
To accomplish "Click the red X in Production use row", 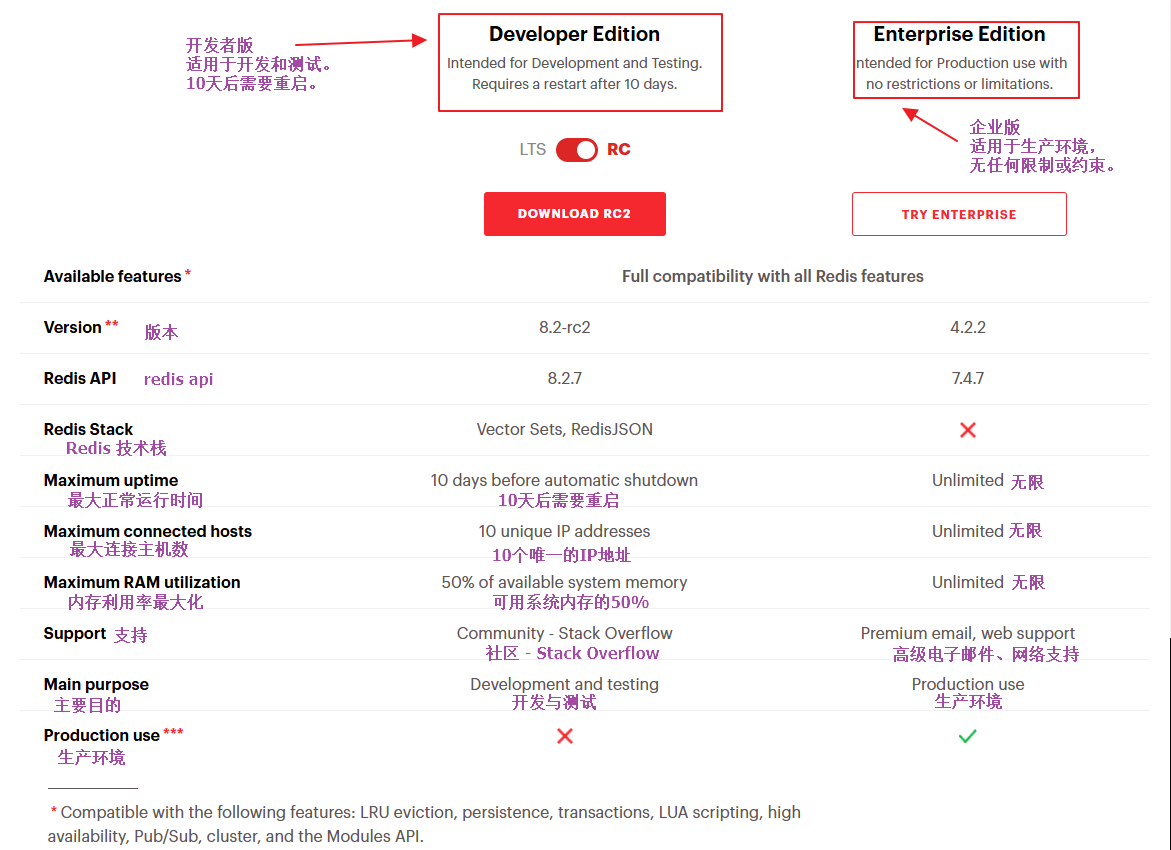I will point(565,736).
